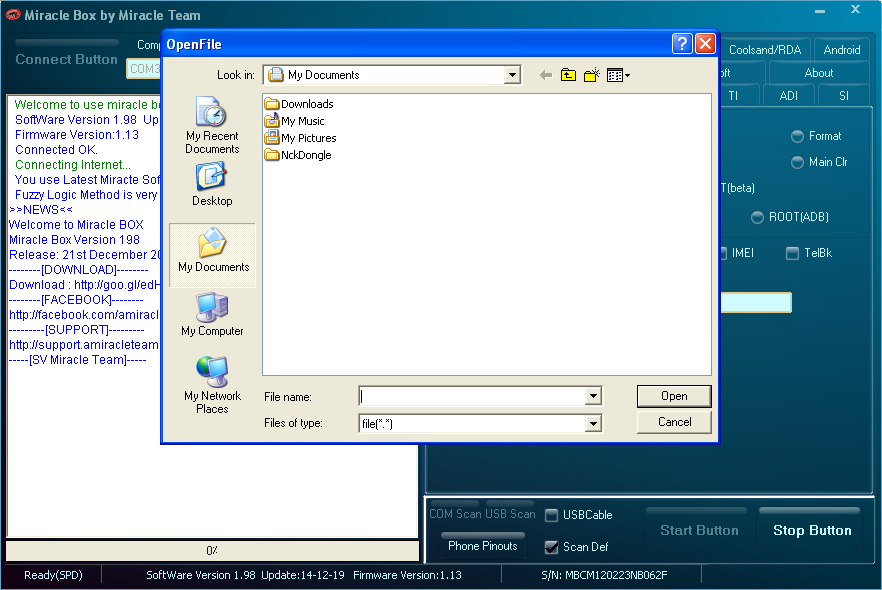Click the Open button
Screen dimensions: 882x590
point(674,396)
